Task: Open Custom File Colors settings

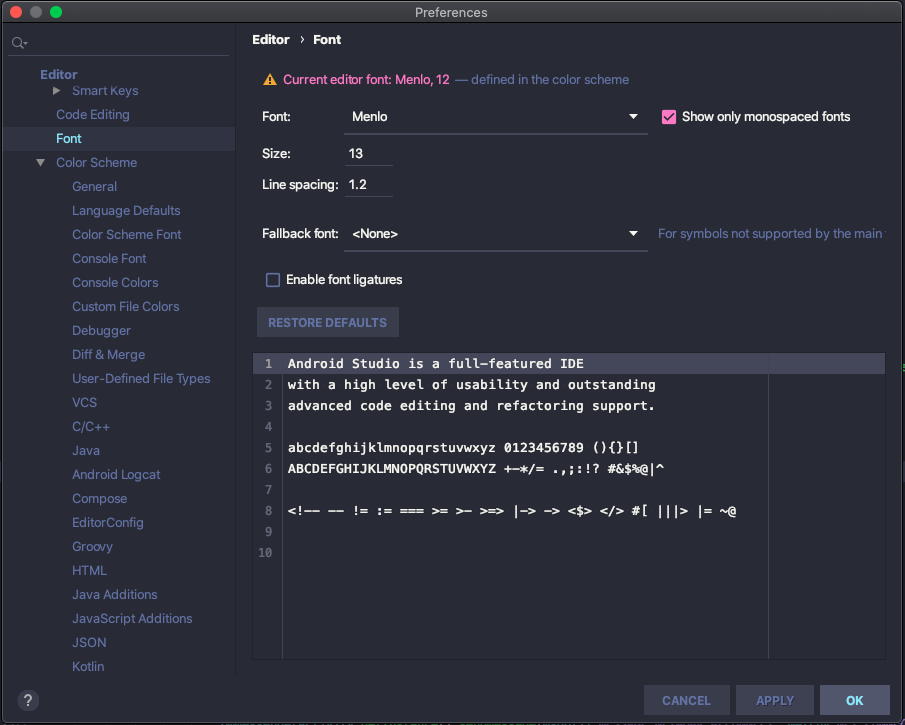Action: 125,307
